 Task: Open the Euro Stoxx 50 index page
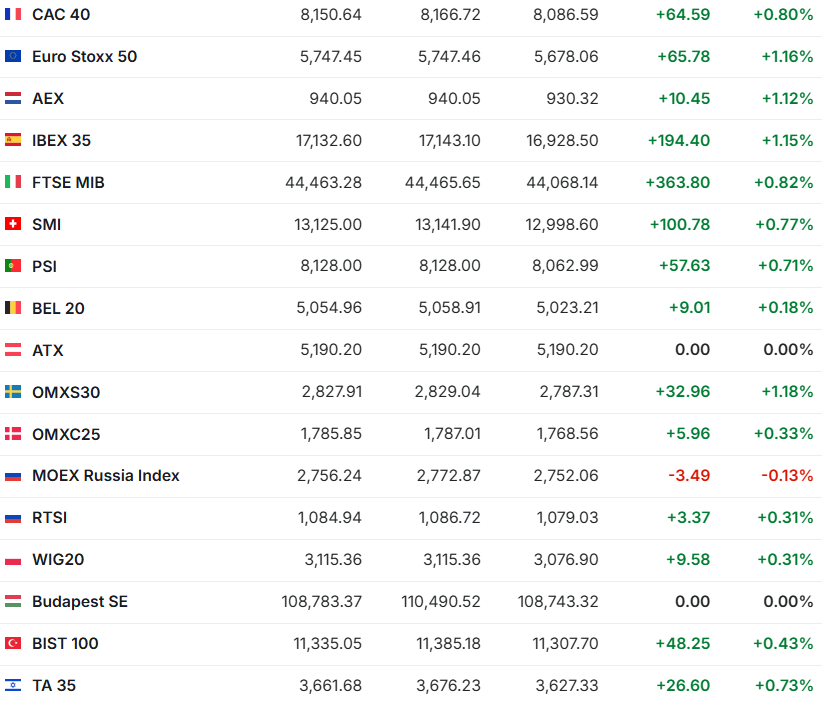(84, 57)
